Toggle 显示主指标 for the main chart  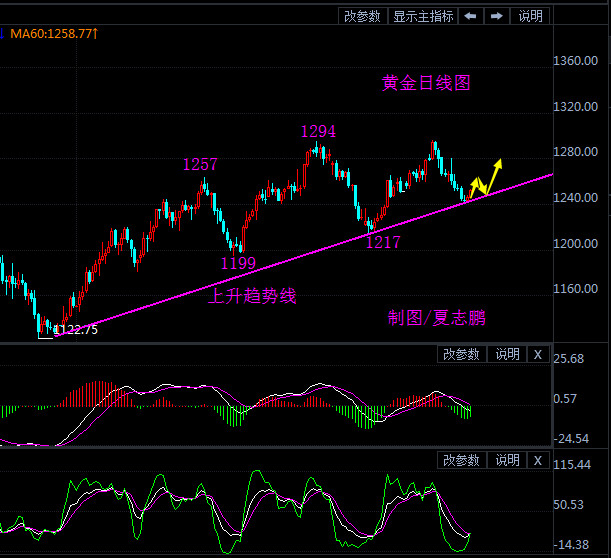(x=423, y=16)
